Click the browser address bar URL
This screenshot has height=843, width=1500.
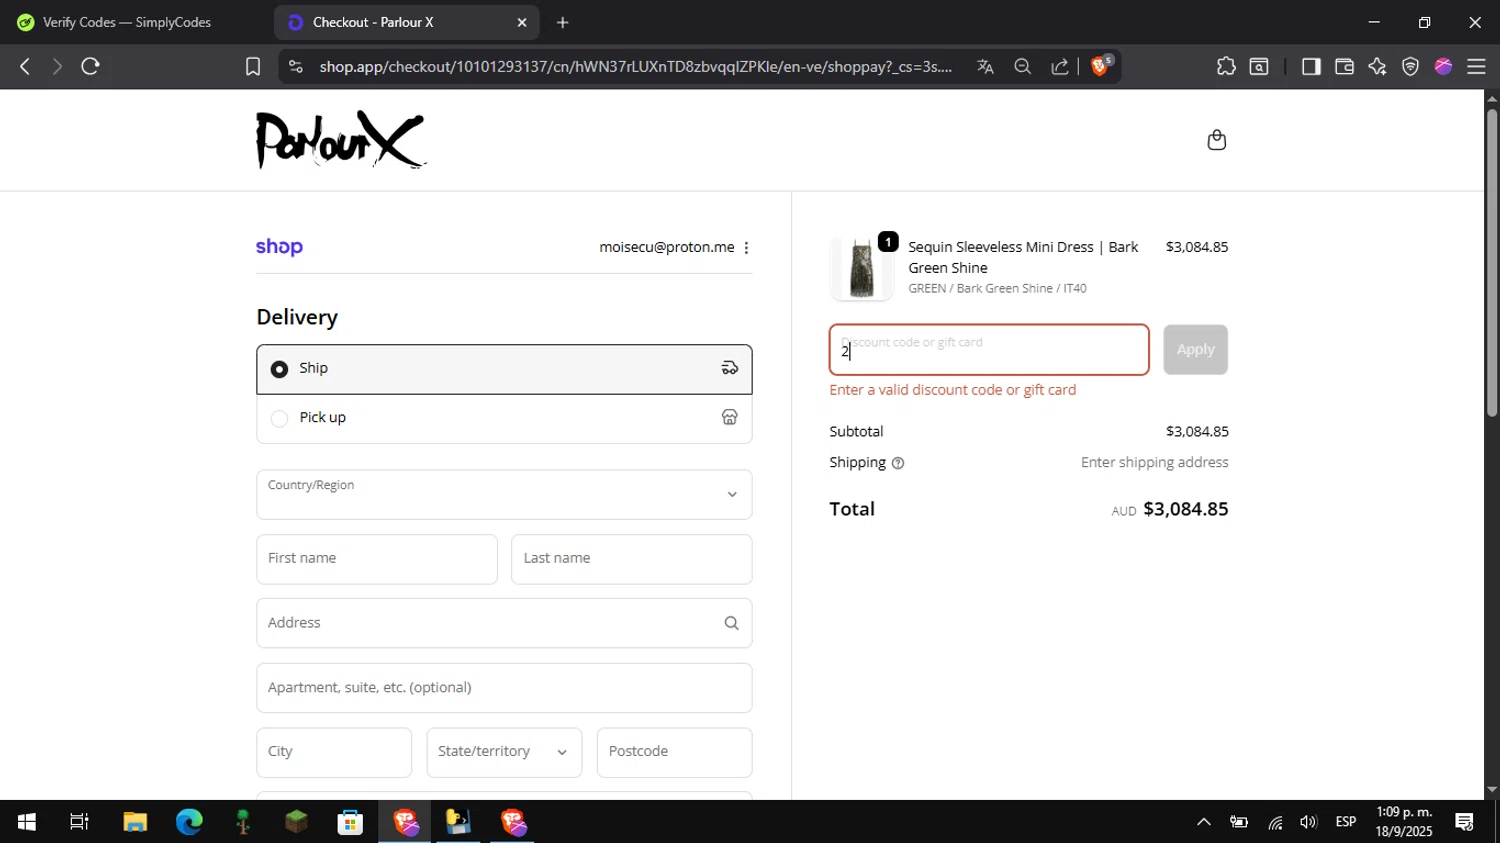point(636,67)
